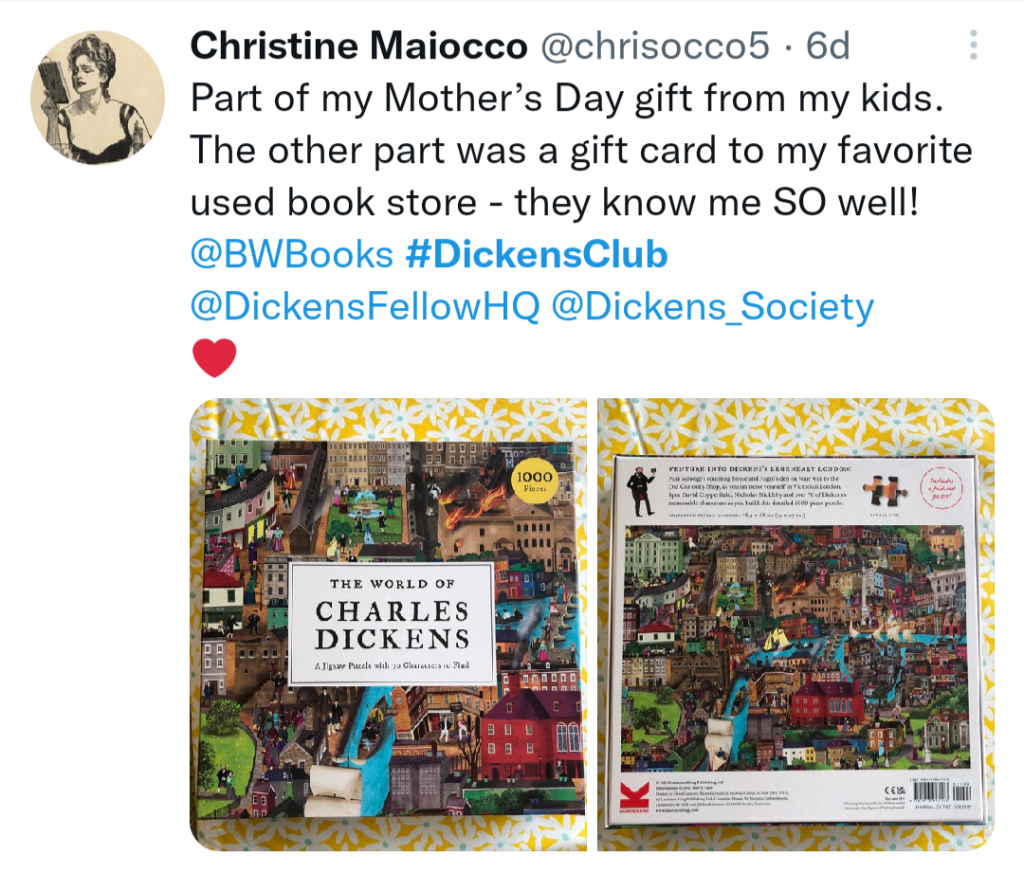Follow the #DickensClub hashtag link
Viewport: 1024px width, 872px height.
click(x=537, y=254)
